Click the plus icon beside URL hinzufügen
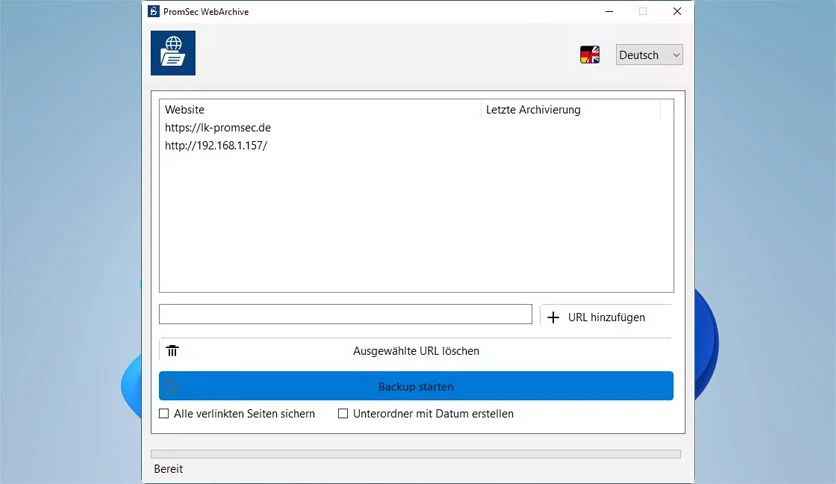836x484 pixels. coord(553,318)
